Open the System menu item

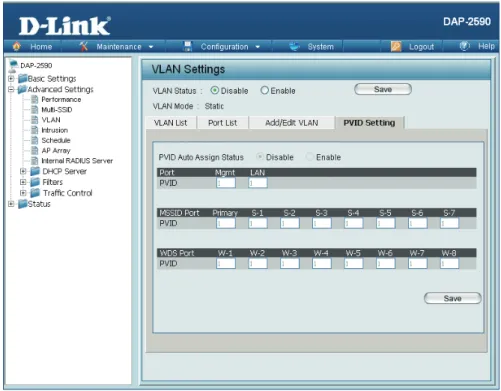pos(320,47)
